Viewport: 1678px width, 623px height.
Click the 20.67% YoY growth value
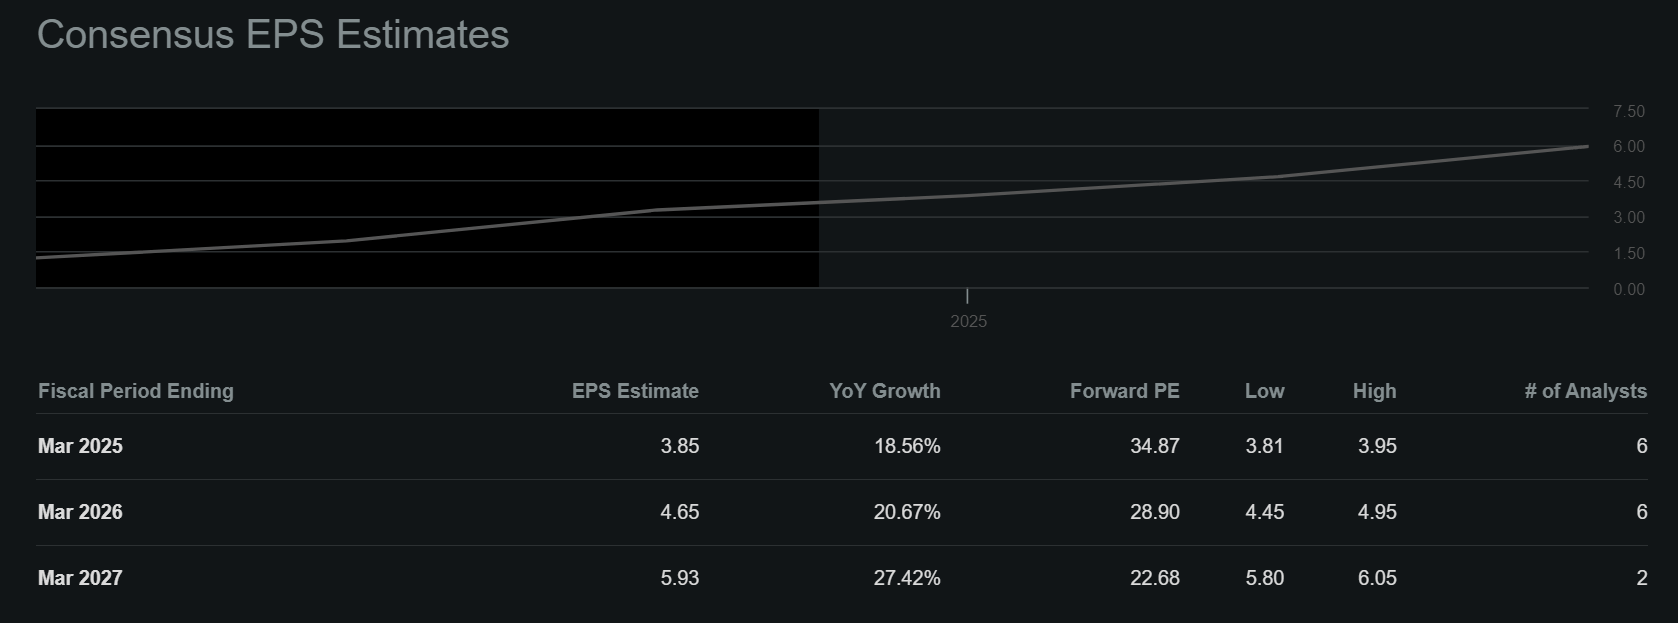coord(907,512)
